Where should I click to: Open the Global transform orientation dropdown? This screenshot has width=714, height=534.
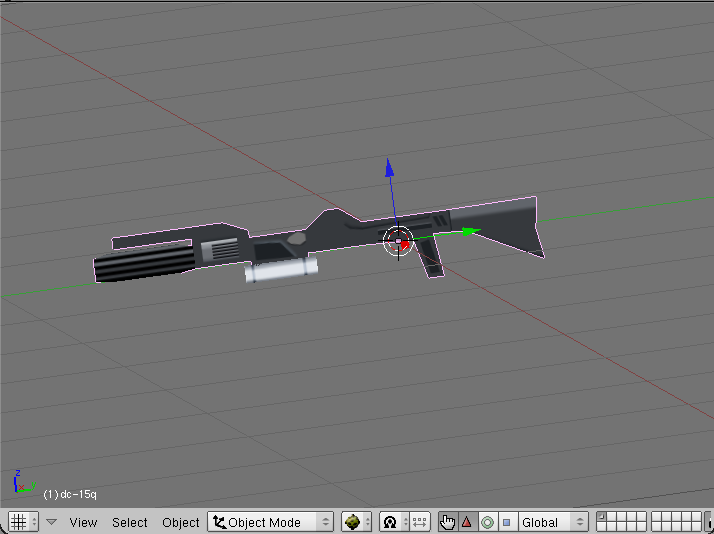pos(552,522)
